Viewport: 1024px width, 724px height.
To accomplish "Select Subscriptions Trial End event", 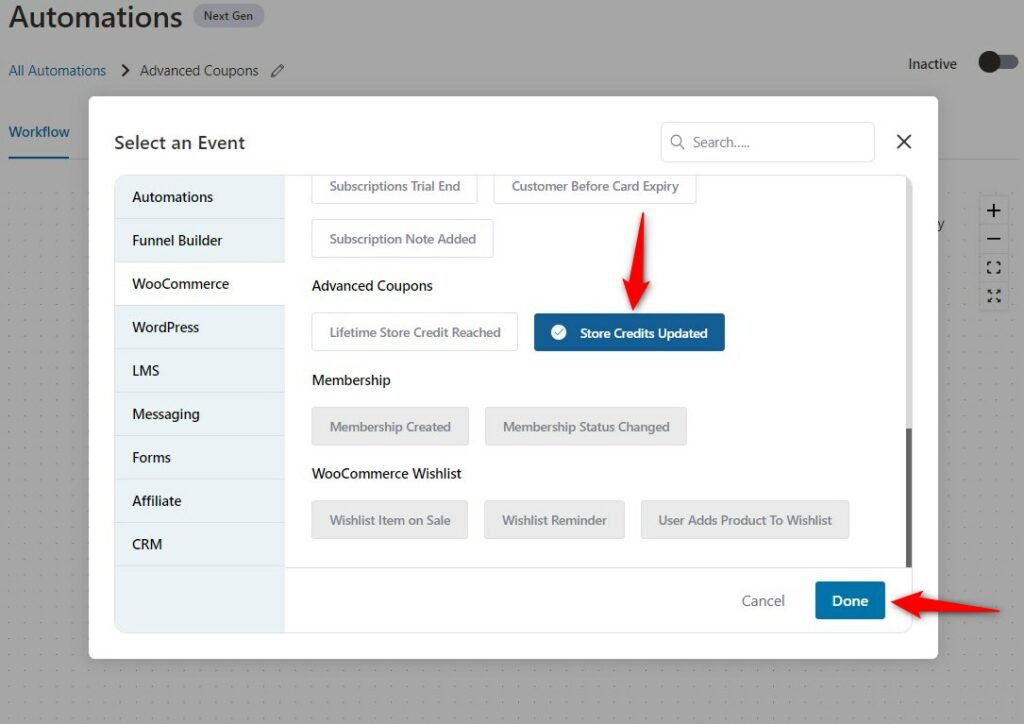I will tap(394, 188).
